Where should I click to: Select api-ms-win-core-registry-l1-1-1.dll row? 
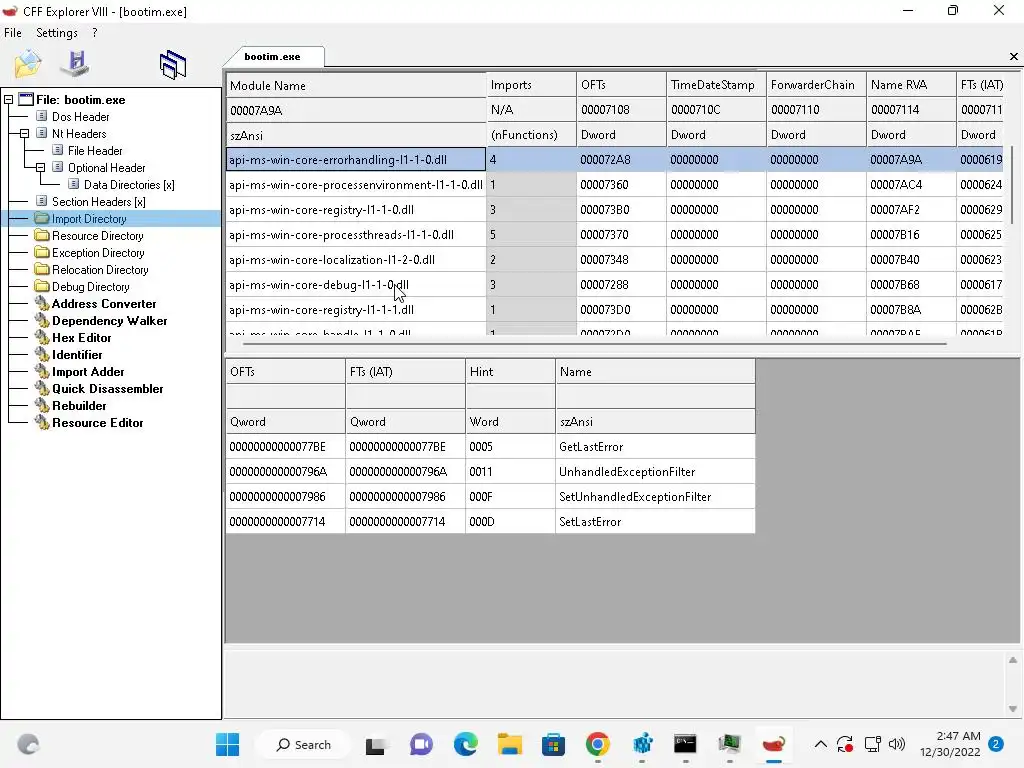614,310
